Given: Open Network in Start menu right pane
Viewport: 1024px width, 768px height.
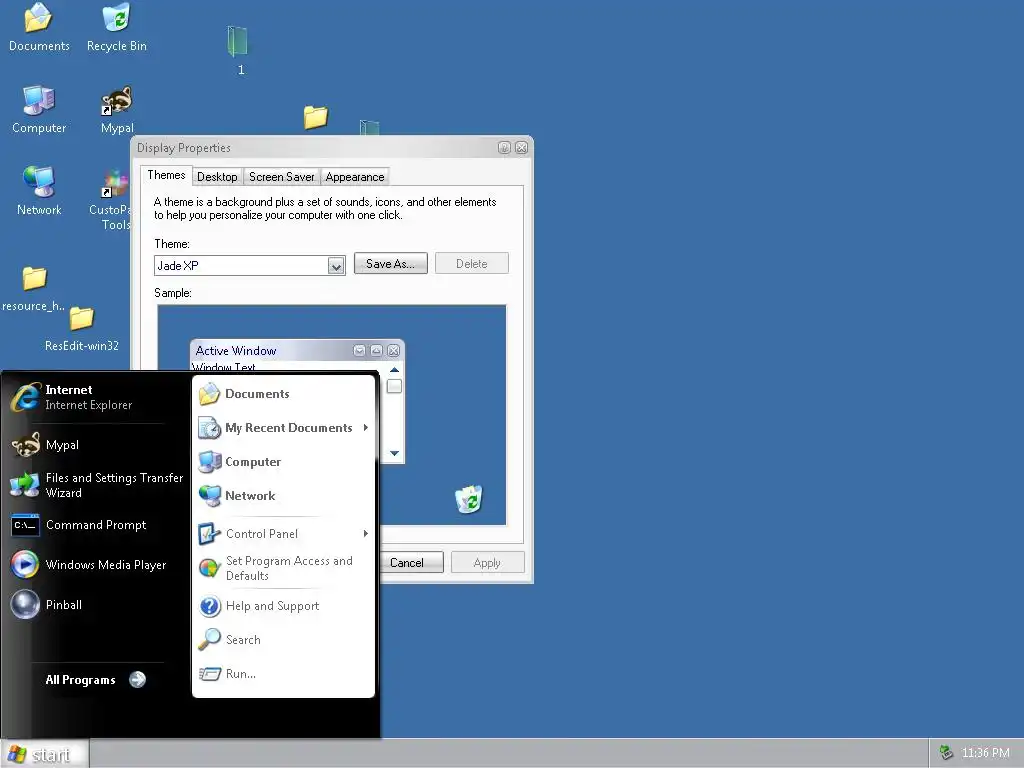Looking at the screenshot, I should coord(283,496).
